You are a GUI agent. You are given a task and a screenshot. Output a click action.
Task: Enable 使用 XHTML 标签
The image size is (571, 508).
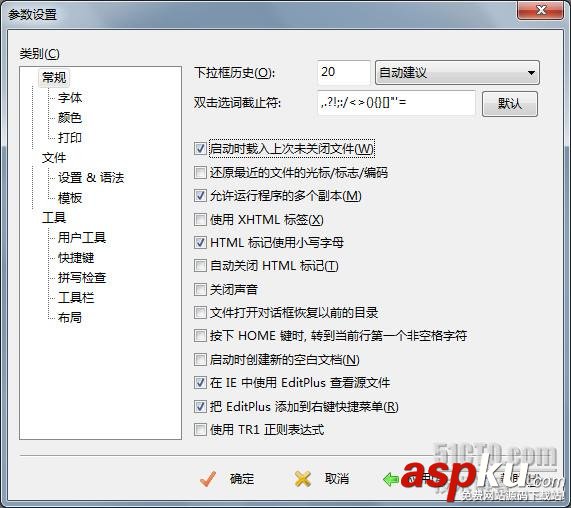point(200,219)
